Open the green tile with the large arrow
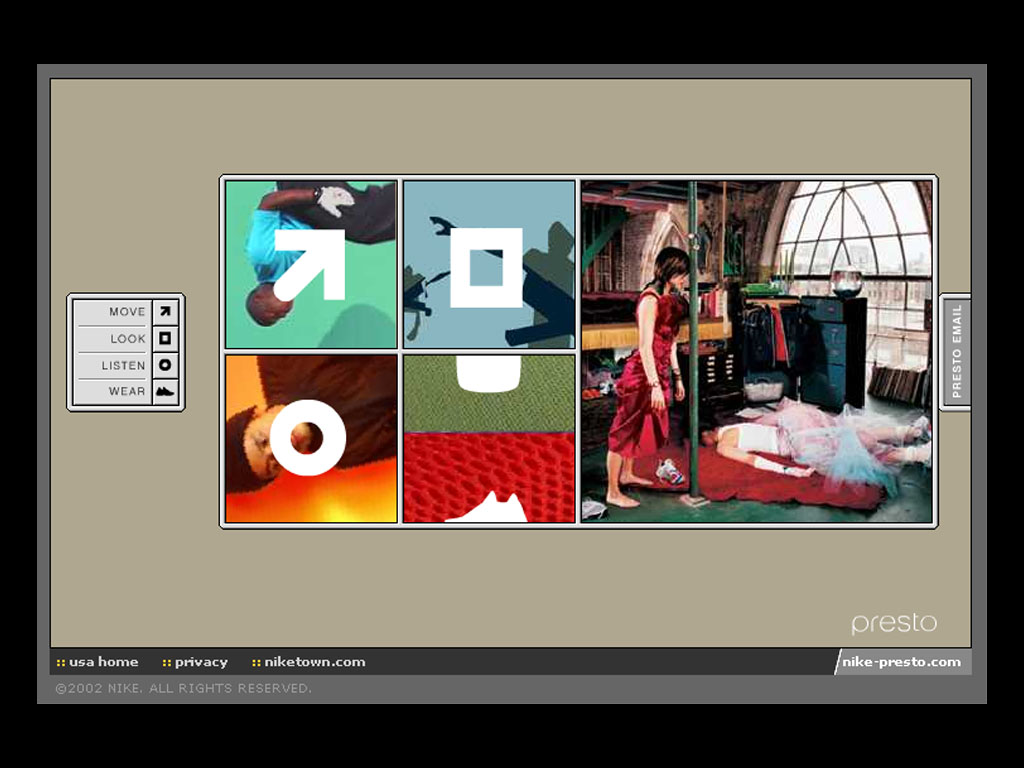Screen dimensions: 1024x768 pos(311,264)
